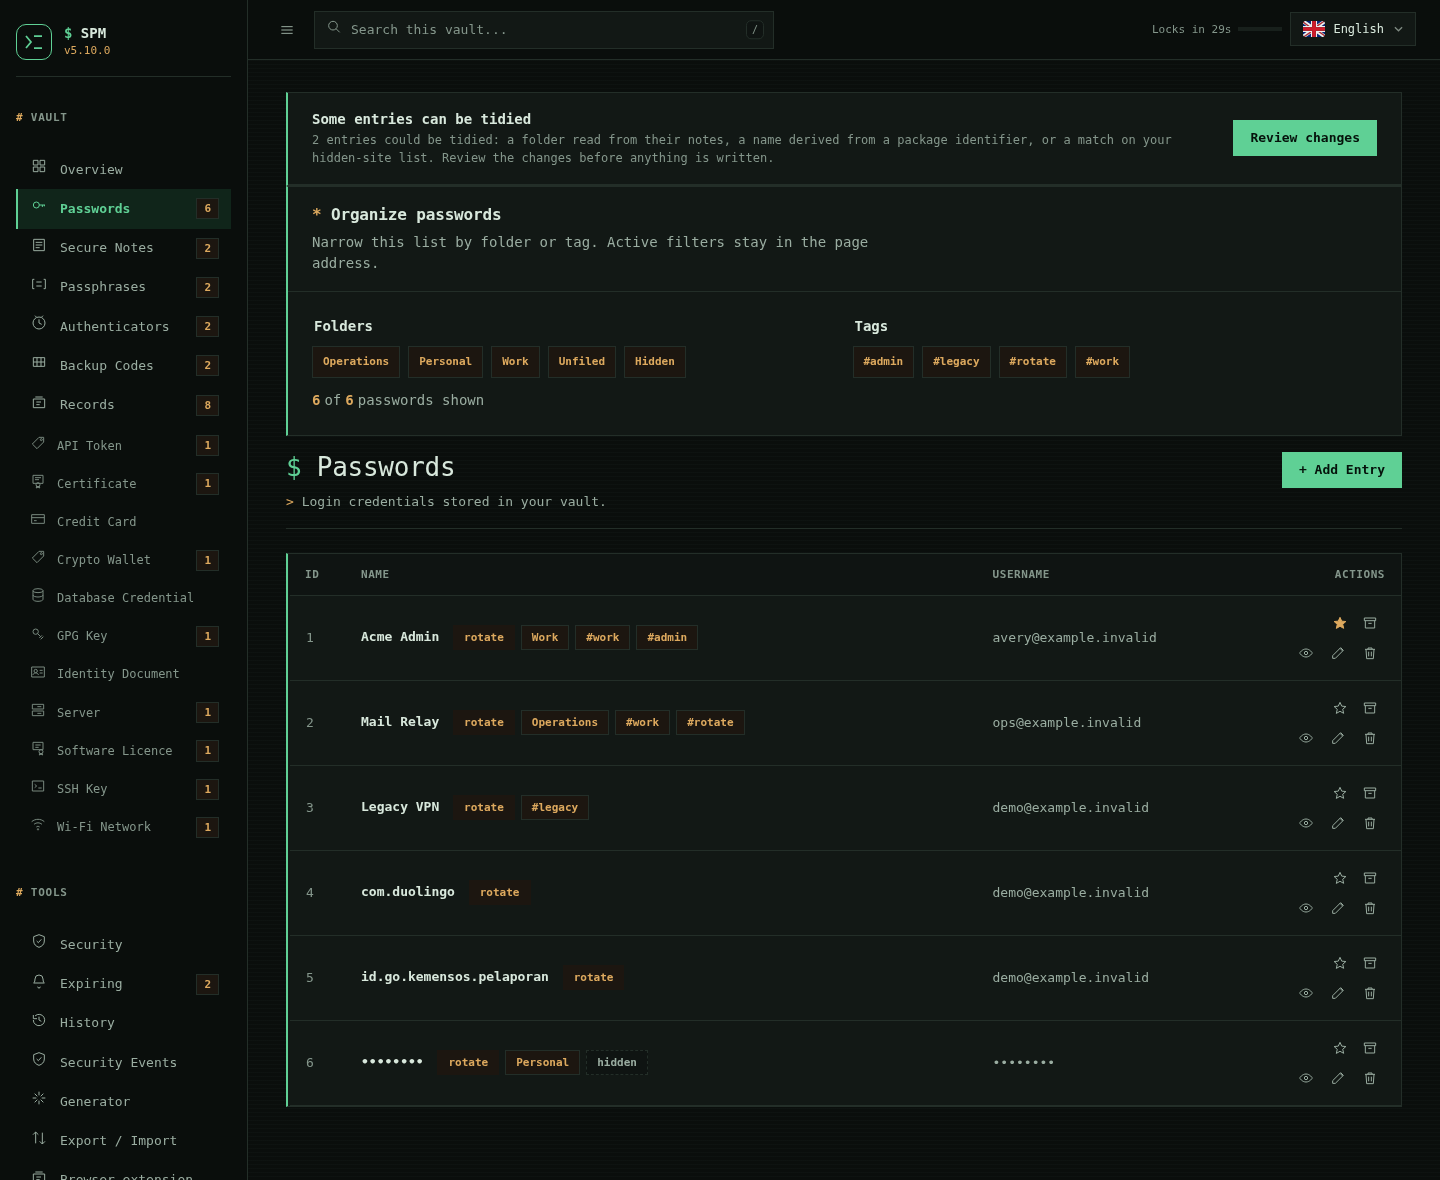1440x1180 pixels.
Task: Click the SPM terminal logo icon
Action: coord(34,42)
